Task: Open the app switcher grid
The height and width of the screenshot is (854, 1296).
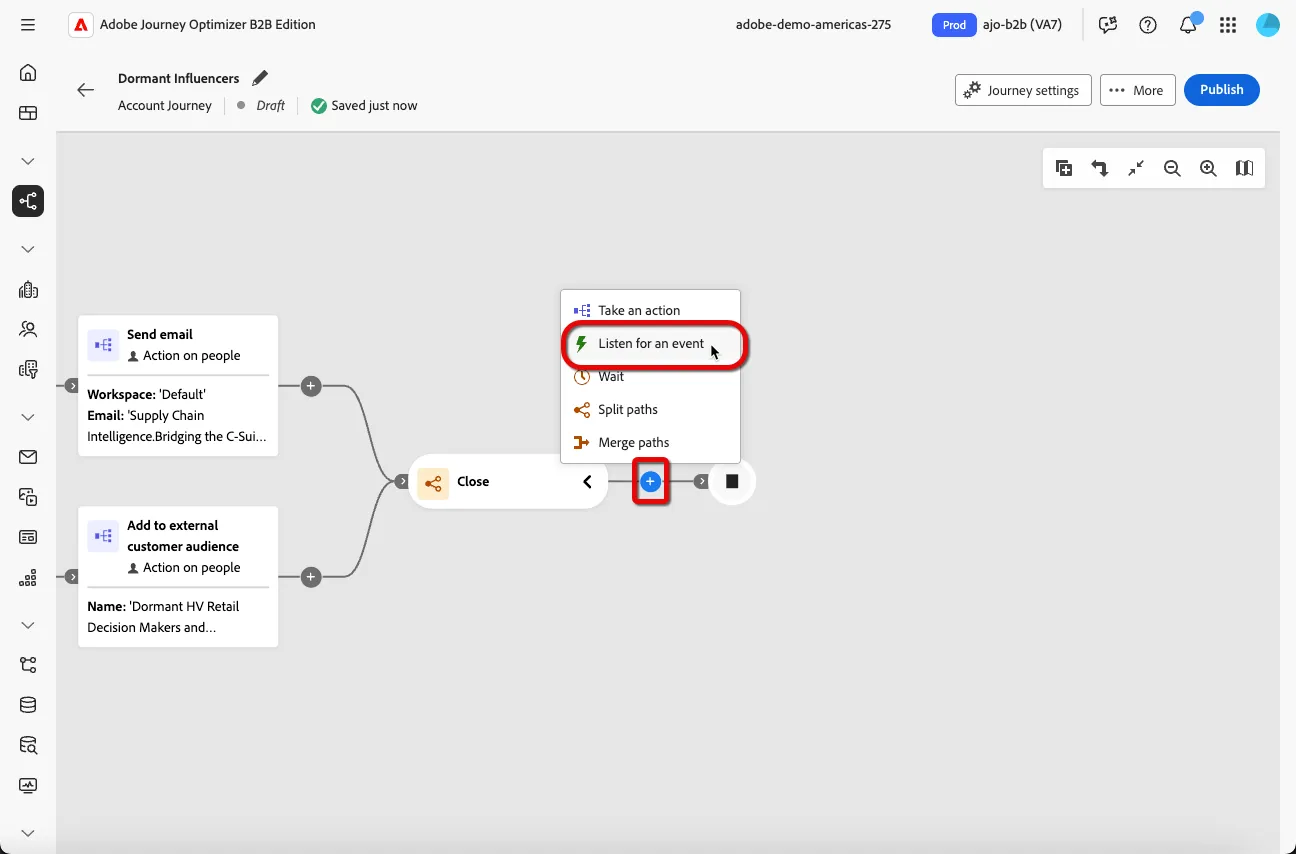Action: 1228,25
